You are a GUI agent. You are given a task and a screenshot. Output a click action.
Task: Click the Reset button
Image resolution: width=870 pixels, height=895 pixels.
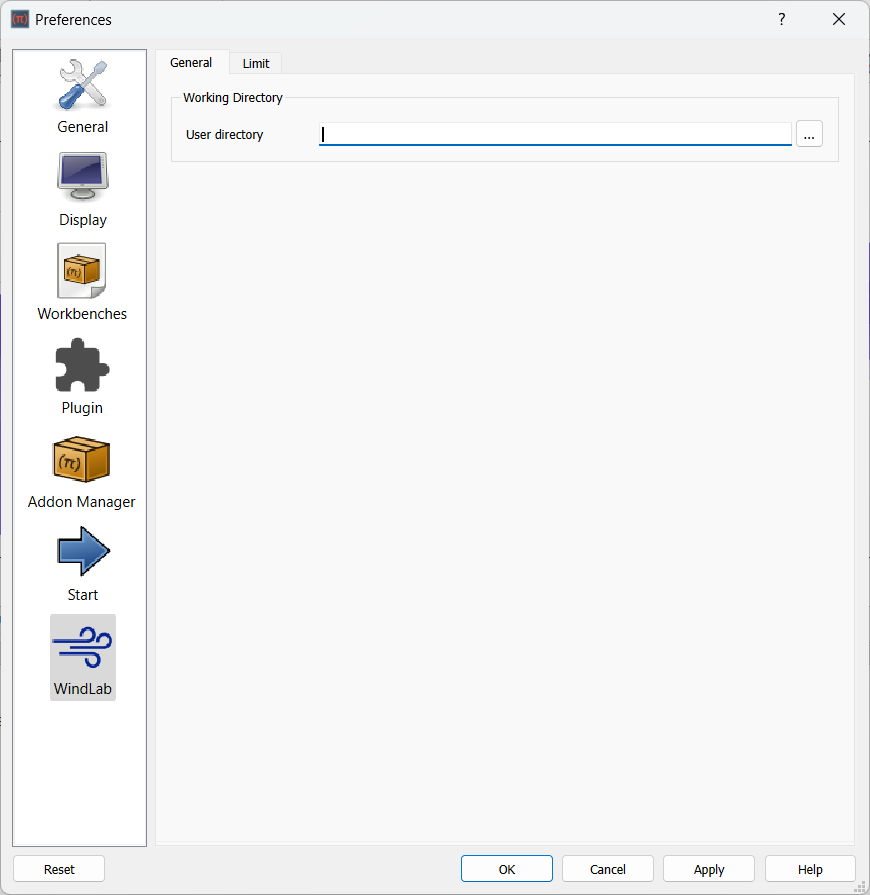(59, 868)
